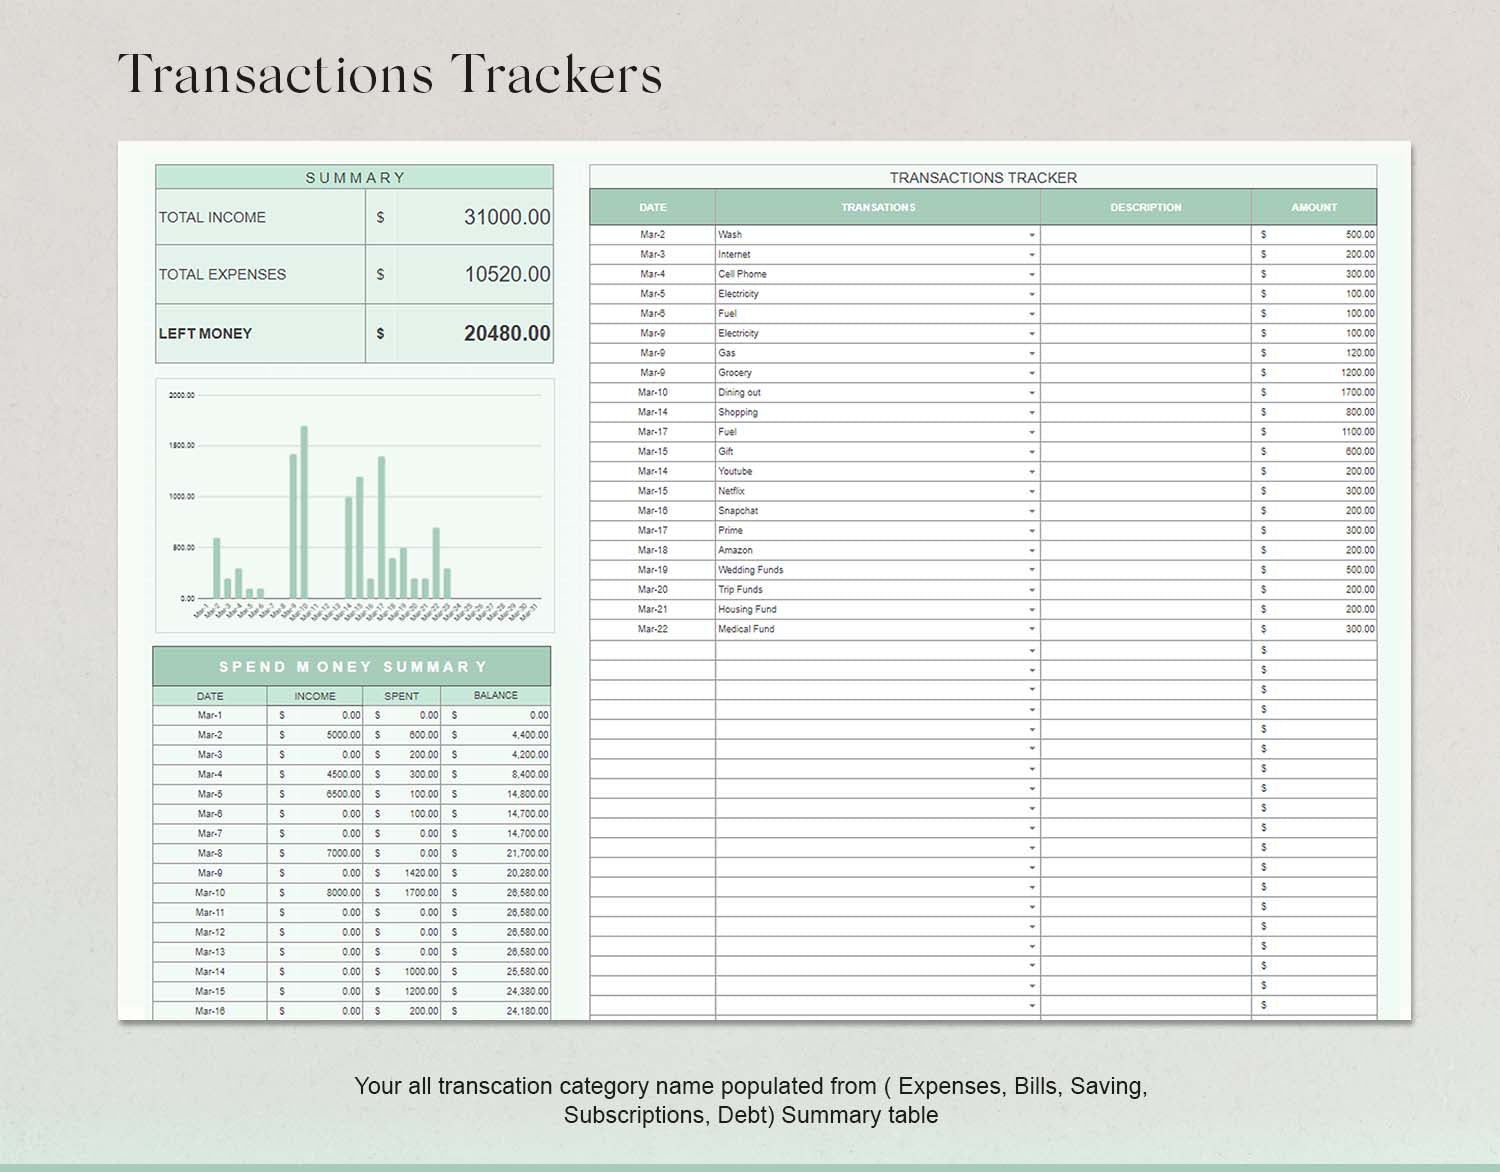The image size is (1500, 1172).
Task: Open the Shopping transaction dropdown arrow
Action: [1031, 412]
